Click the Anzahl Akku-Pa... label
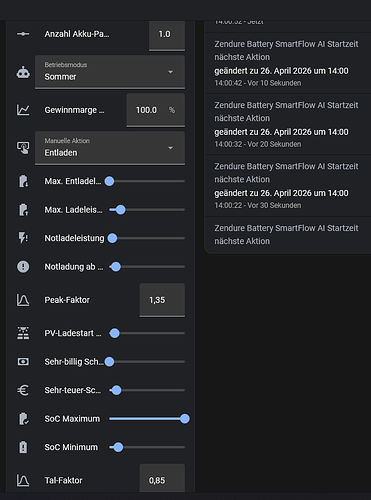Viewport: 371px width, 500px height. (x=77, y=34)
